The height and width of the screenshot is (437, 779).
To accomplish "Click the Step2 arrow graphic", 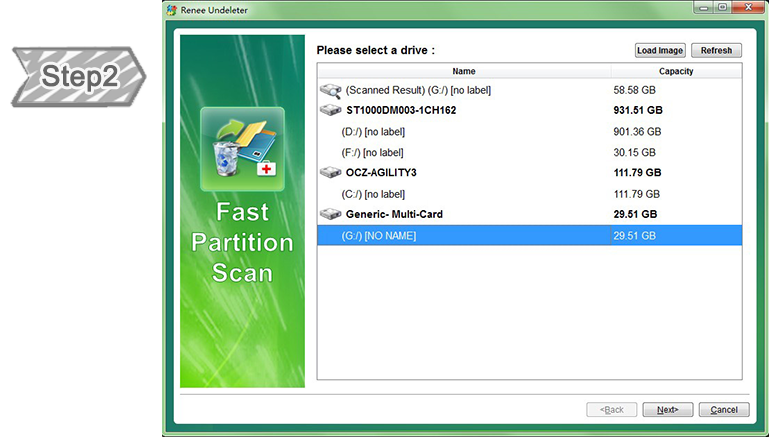I will click(78, 76).
